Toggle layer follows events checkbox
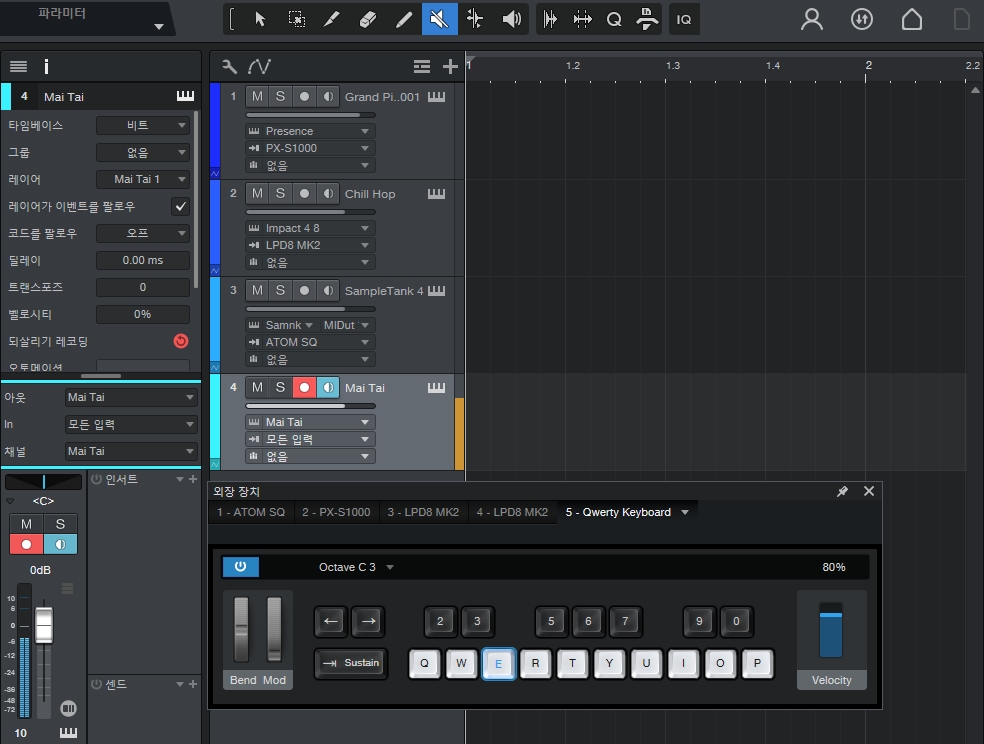 click(181, 206)
